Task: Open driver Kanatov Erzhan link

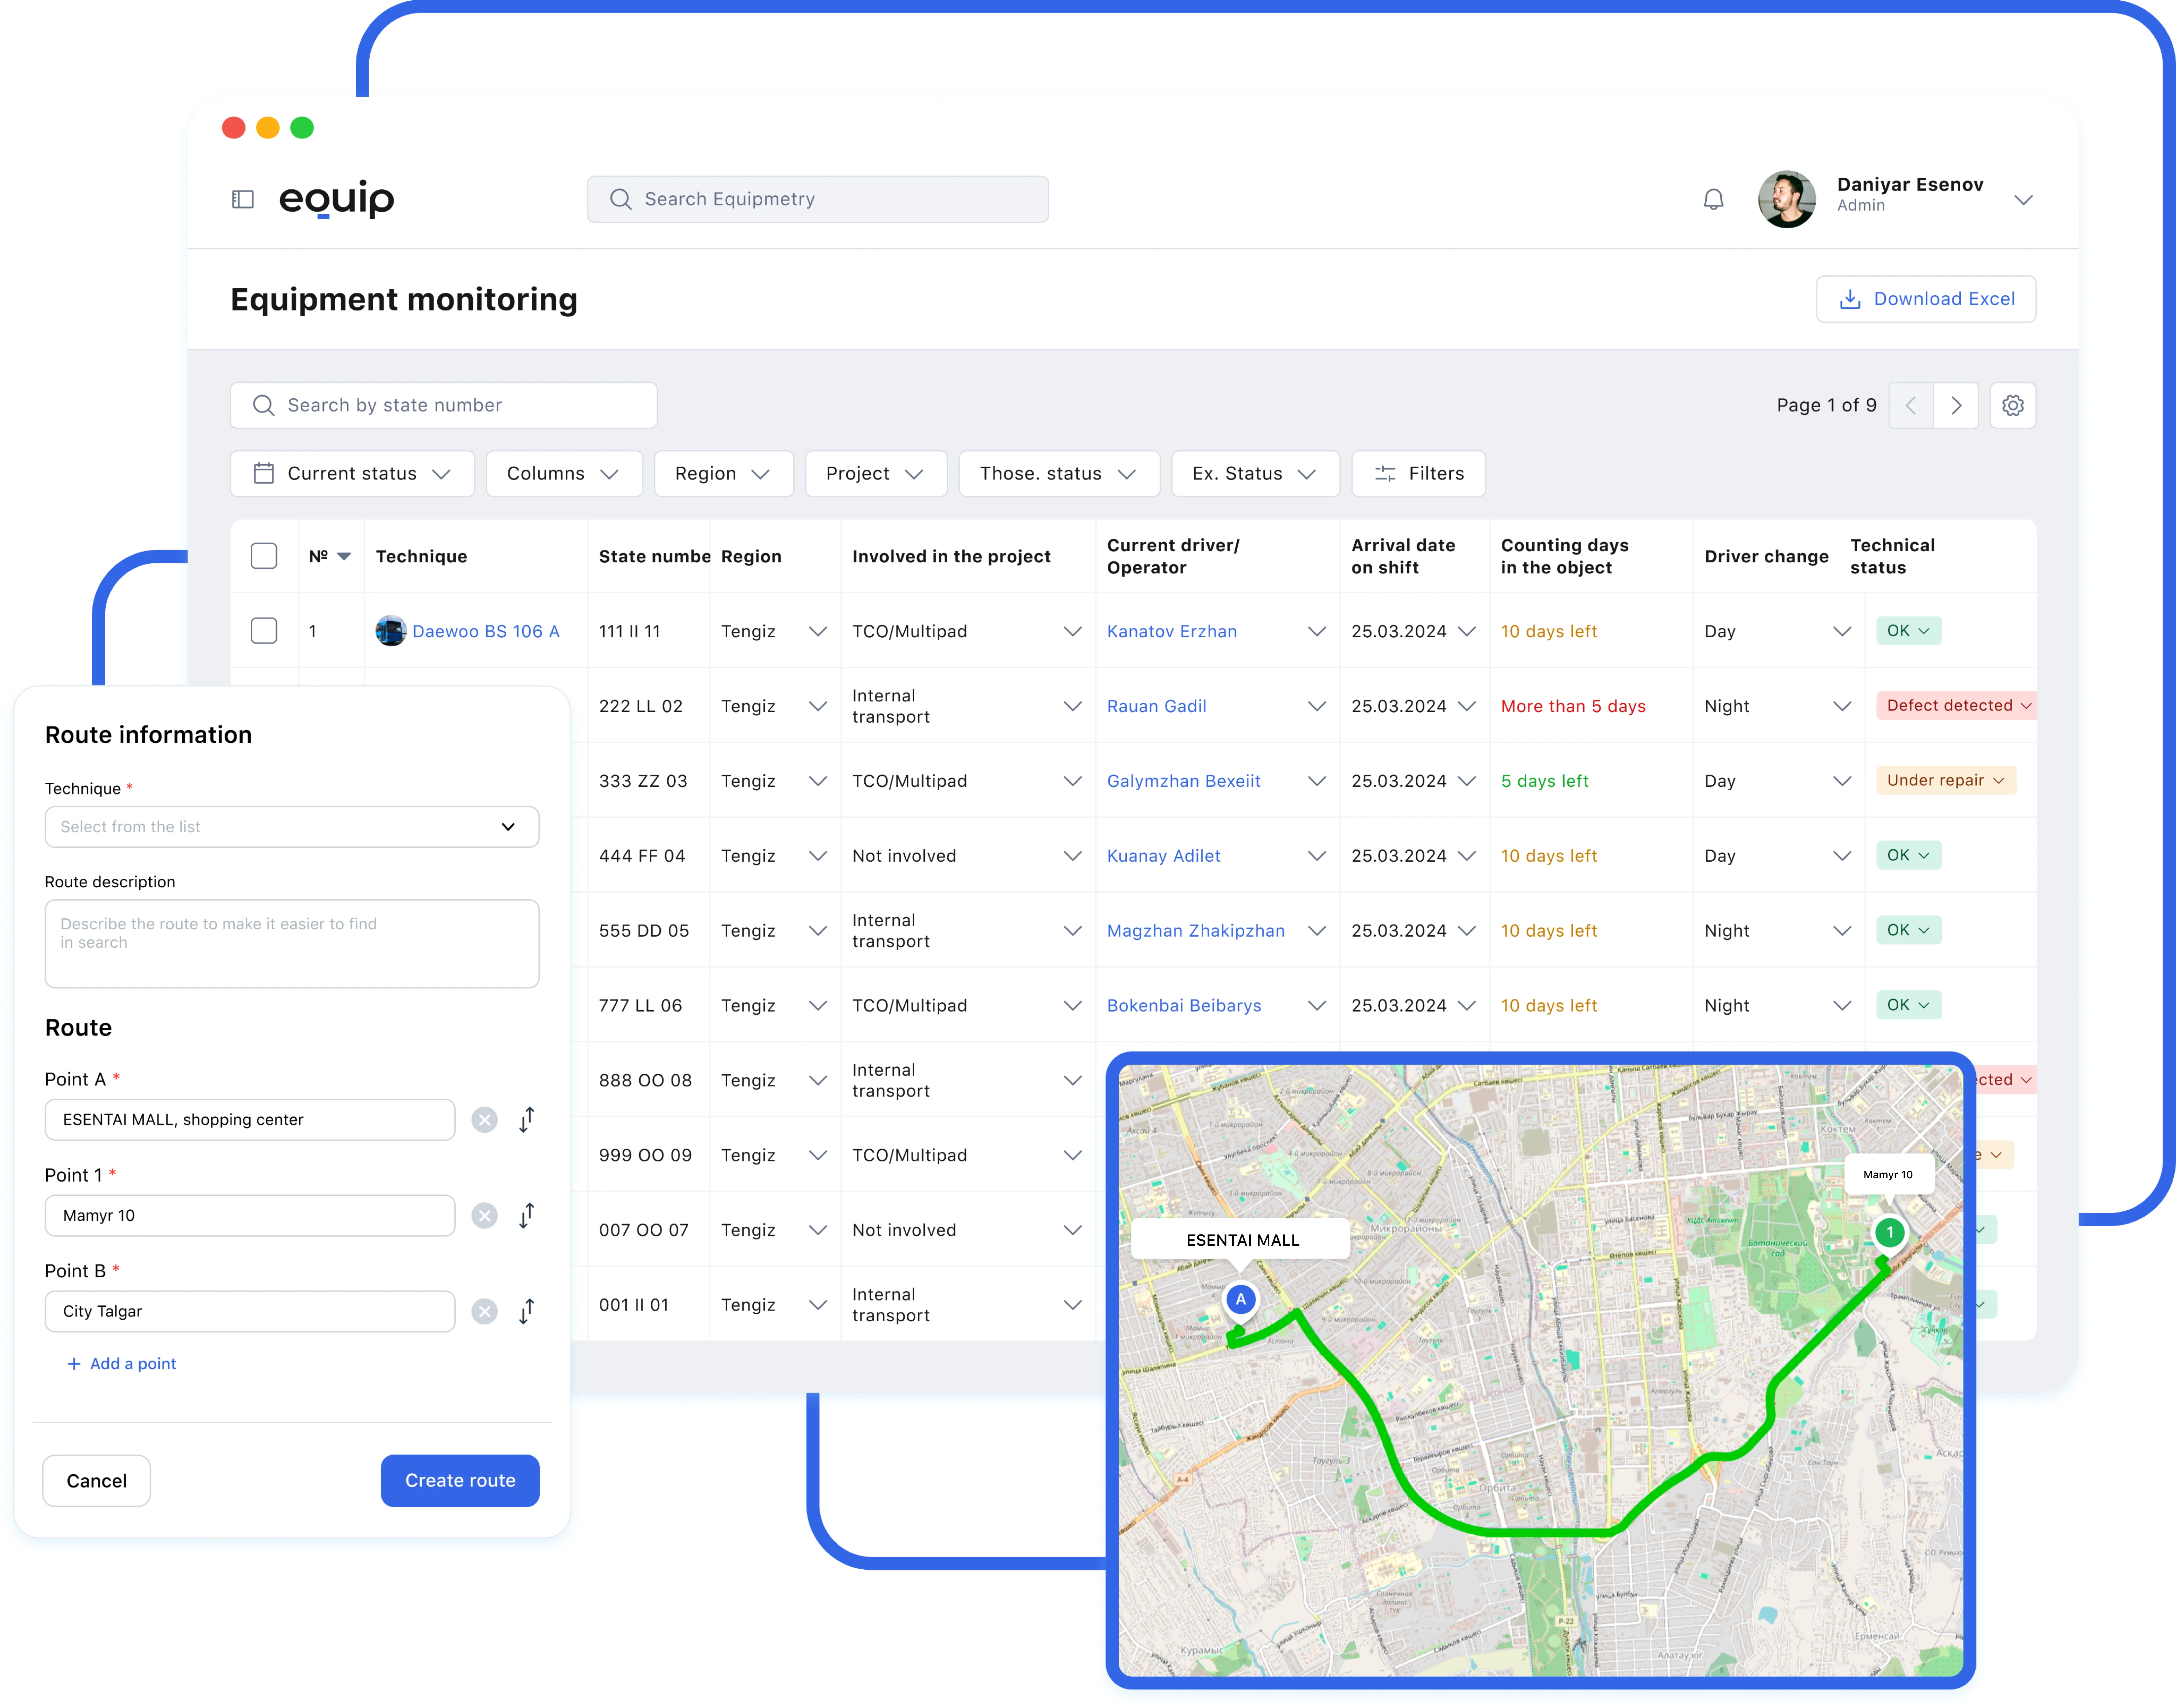Action: [1172, 632]
